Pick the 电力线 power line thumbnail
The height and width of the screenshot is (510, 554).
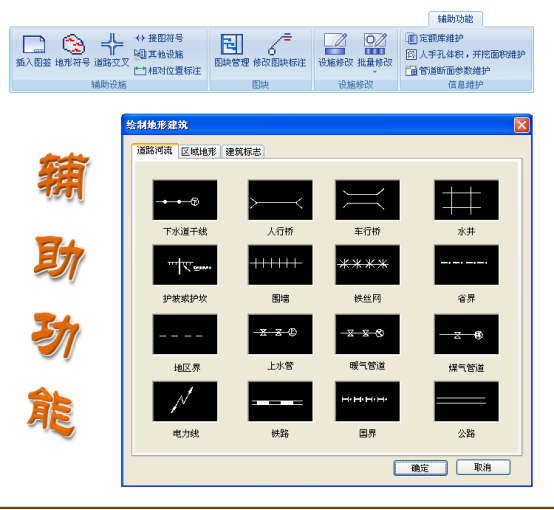tap(185, 401)
